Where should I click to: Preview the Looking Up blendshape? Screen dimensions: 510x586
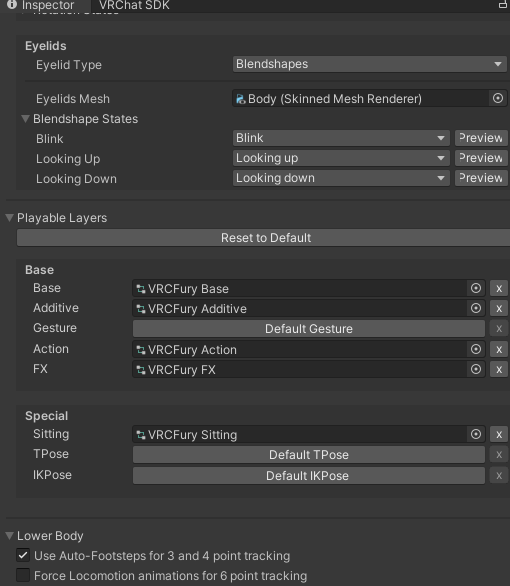point(481,158)
